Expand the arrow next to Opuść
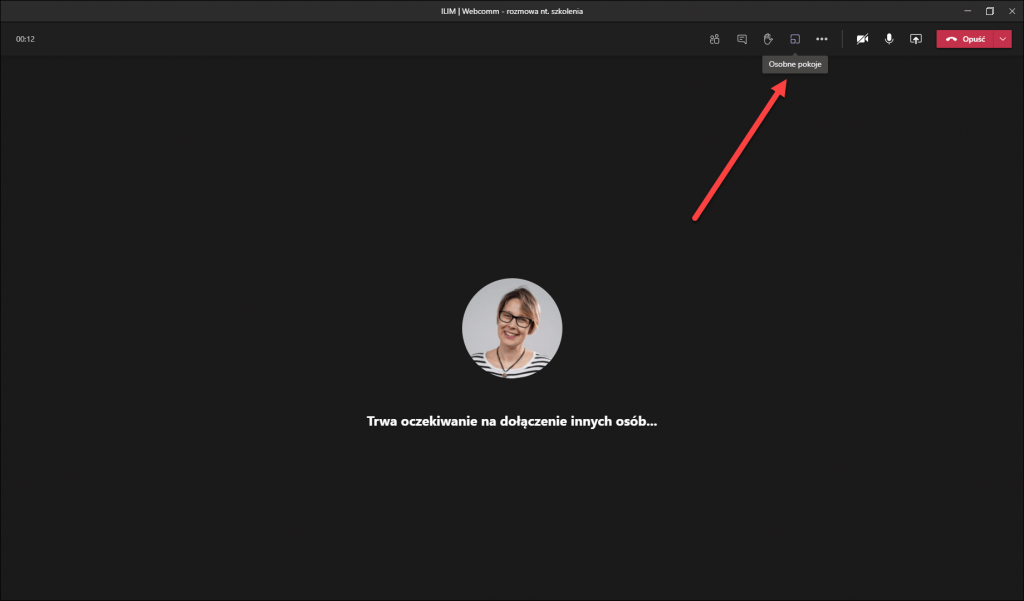This screenshot has width=1024, height=601. click(x=1004, y=39)
